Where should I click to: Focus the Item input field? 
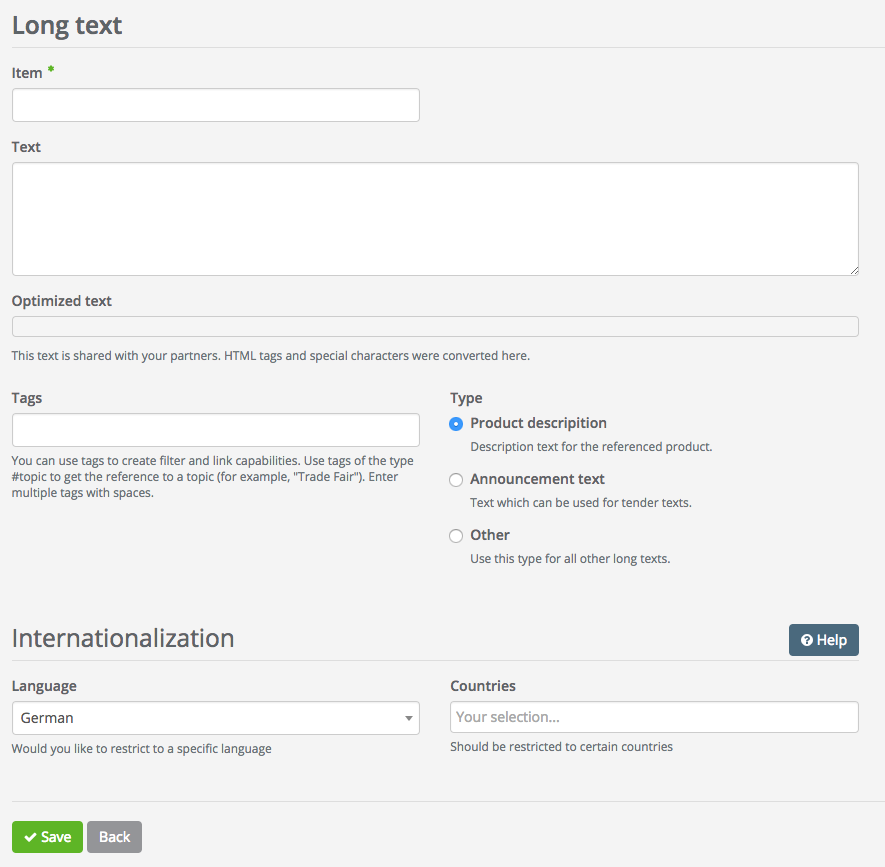point(215,105)
